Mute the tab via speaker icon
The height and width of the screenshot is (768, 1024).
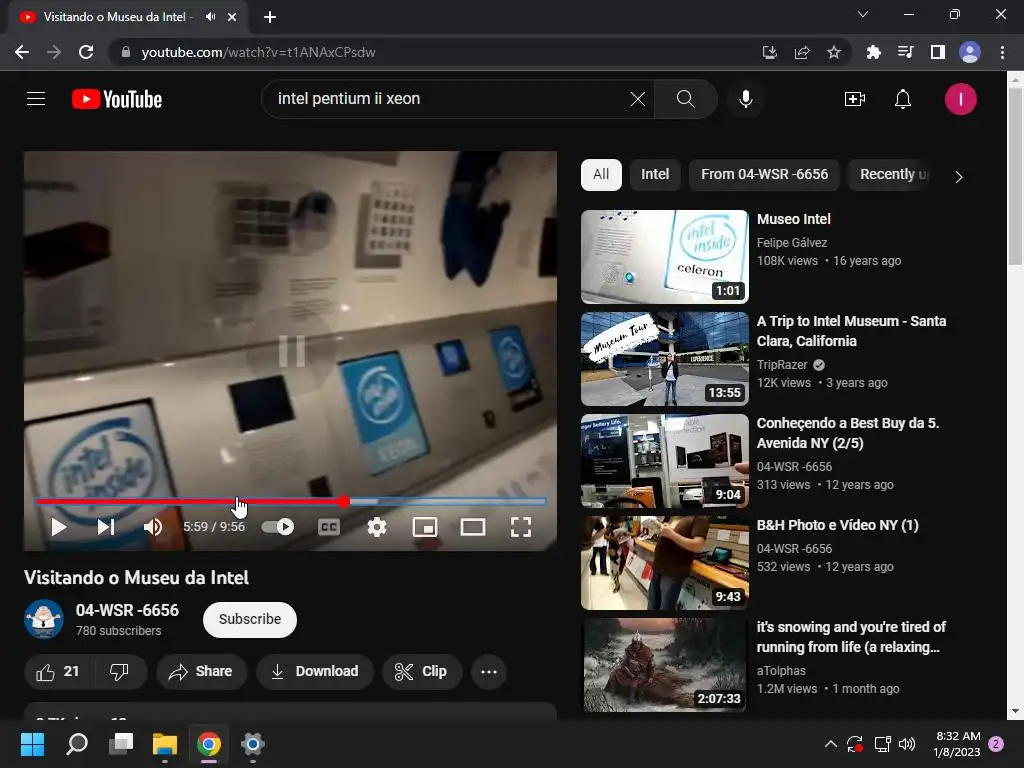[x=210, y=17]
